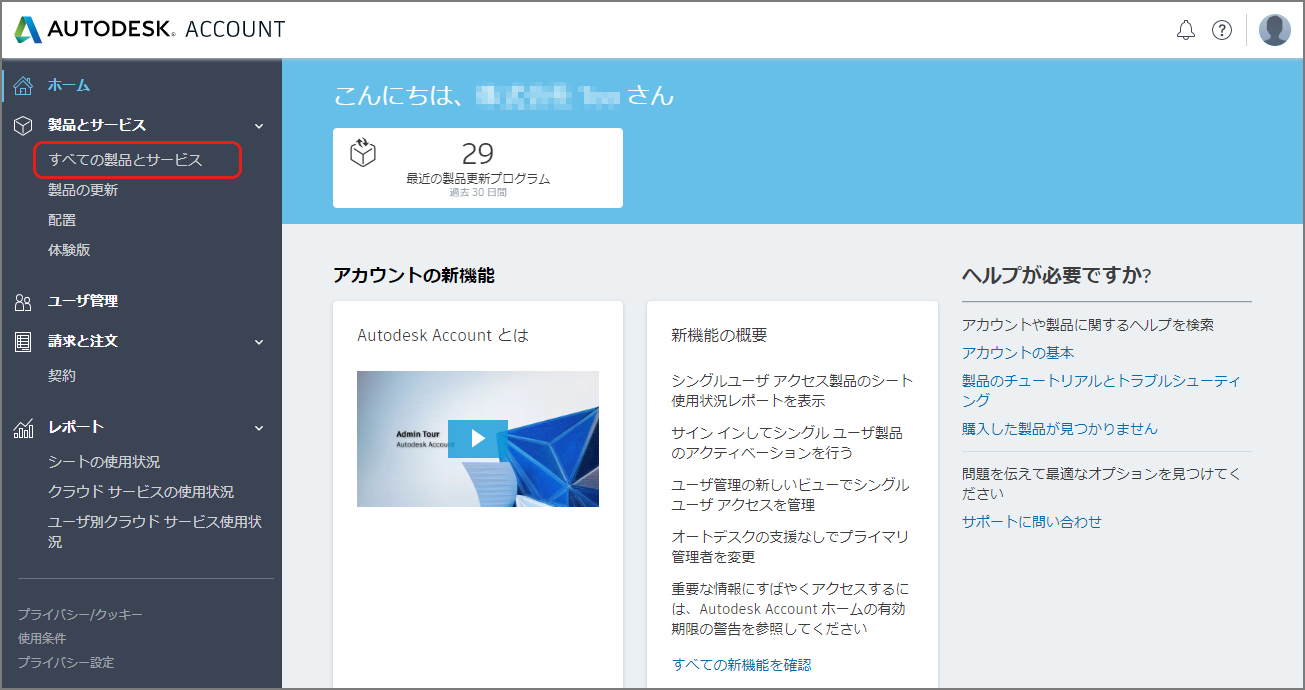
Task: Click the ユーザ管理 people icon
Action: pyautogui.click(x=24, y=301)
